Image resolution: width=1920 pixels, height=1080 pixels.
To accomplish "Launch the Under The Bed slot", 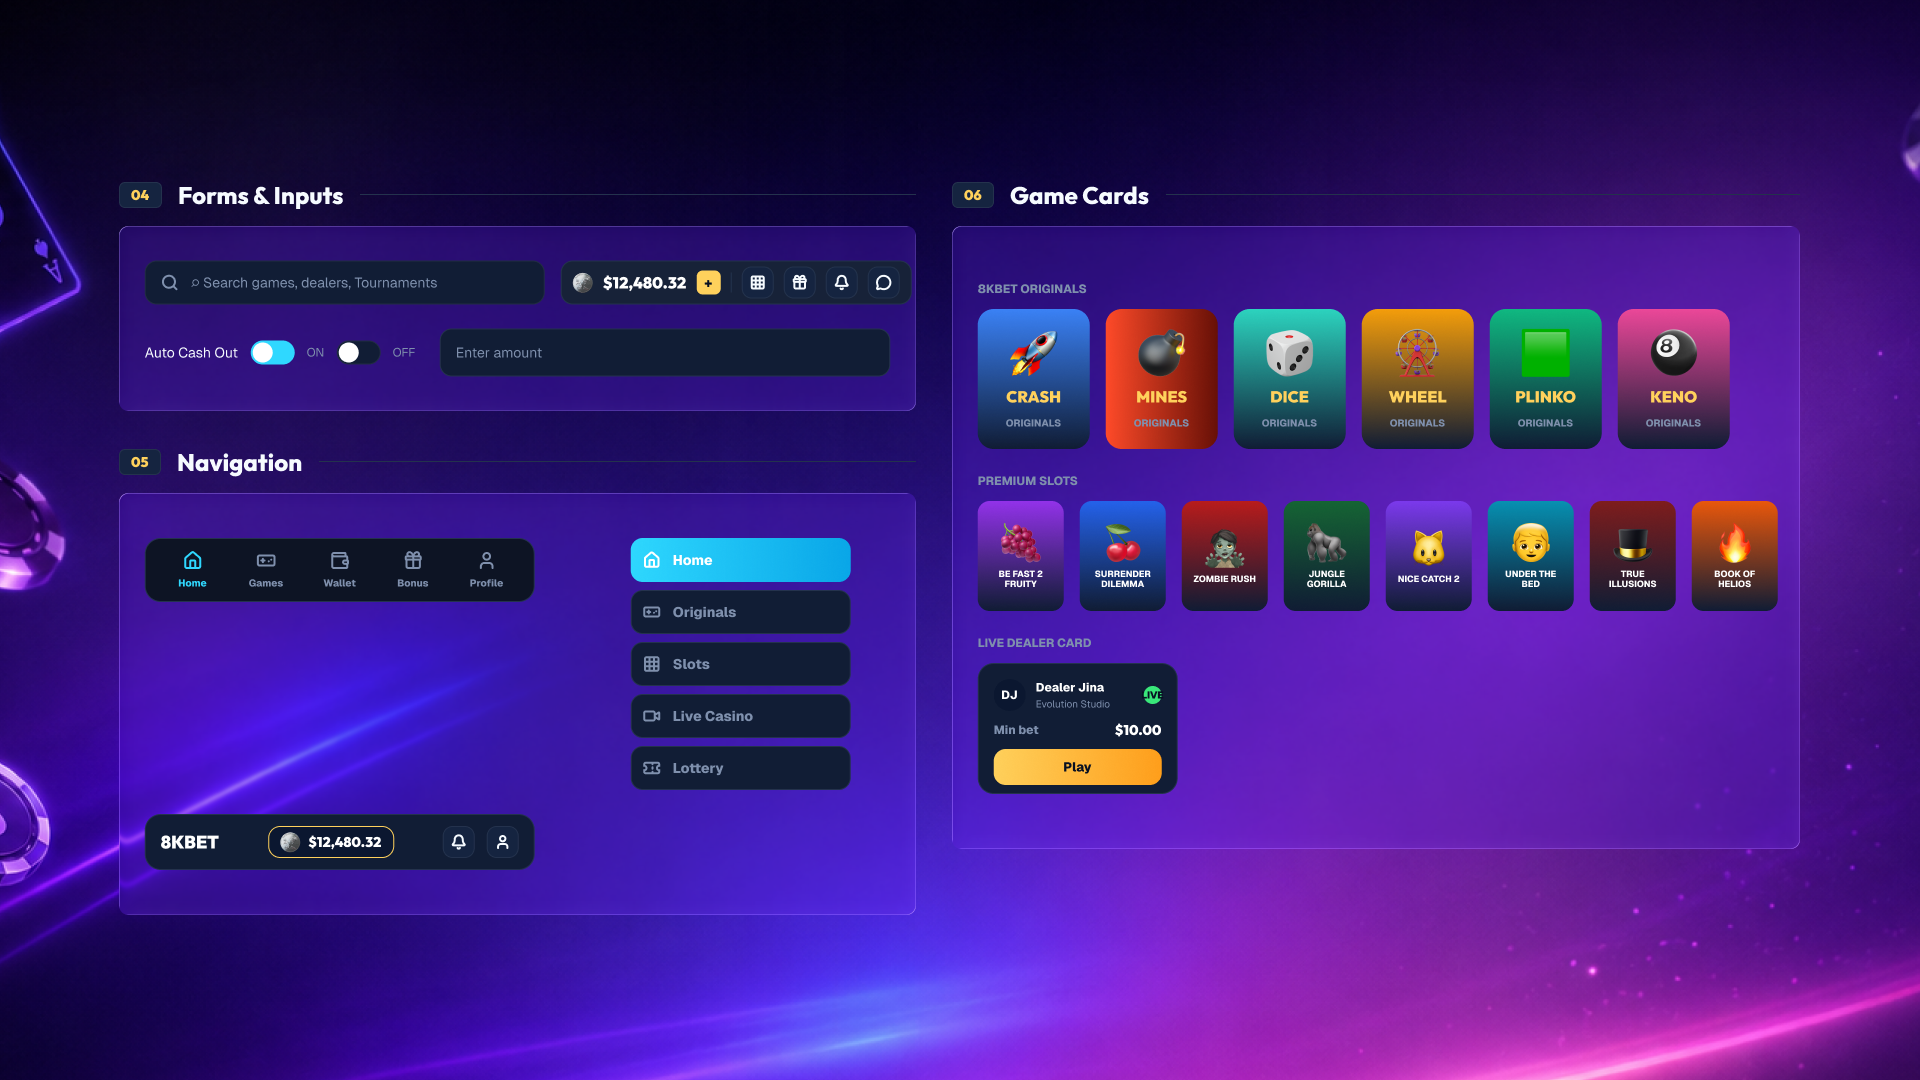I will [1531, 556].
